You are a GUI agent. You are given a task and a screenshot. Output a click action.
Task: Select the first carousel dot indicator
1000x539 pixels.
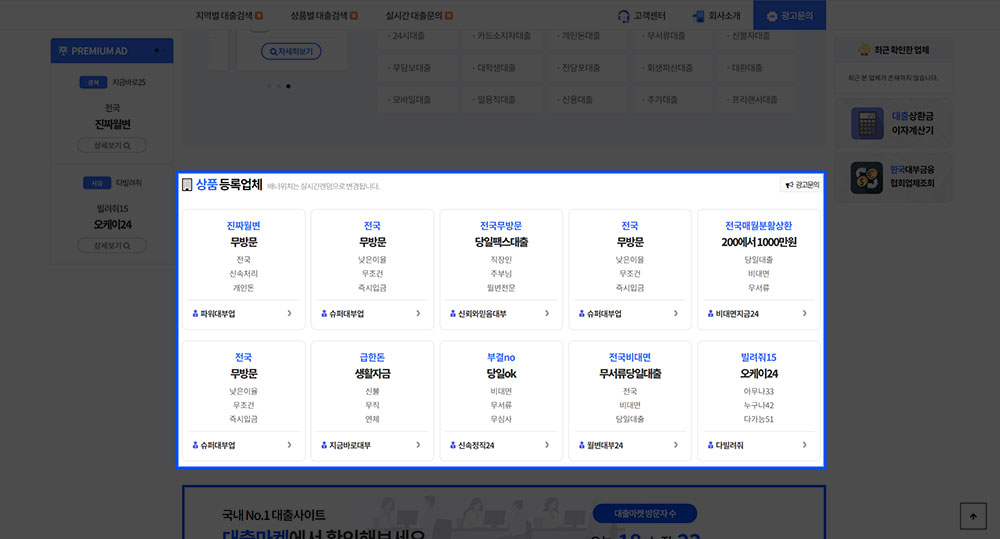click(268, 86)
